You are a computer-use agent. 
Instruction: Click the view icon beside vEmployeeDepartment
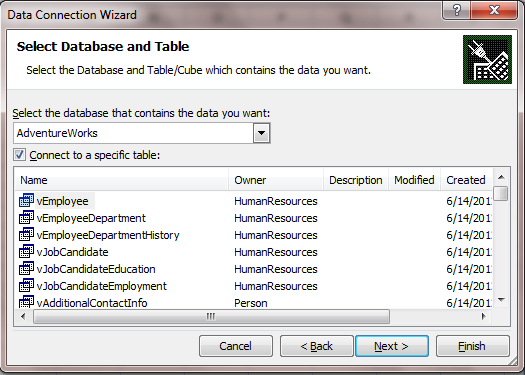26,218
